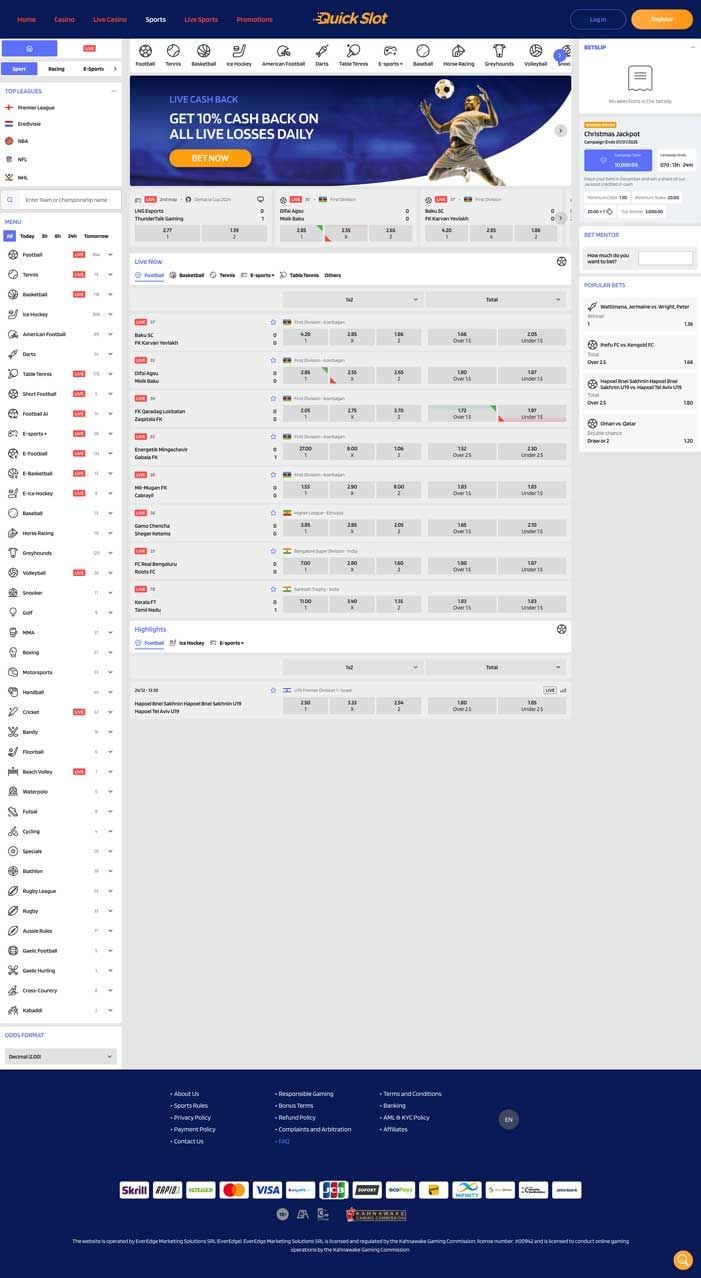Image resolution: width=701 pixels, height=1278 pixels.
Task: Select Baseball icon in top sports bar
Action: 423,51
